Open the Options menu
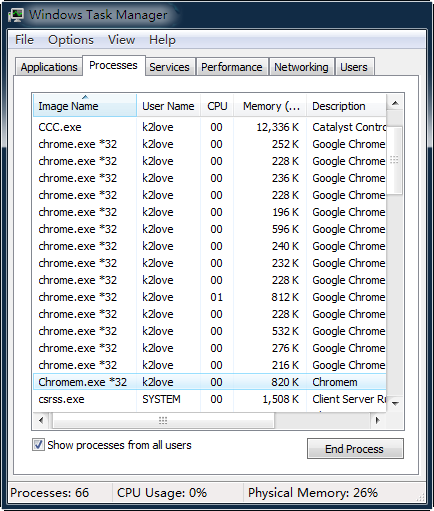Screen dimensions: 434x511 71,40
